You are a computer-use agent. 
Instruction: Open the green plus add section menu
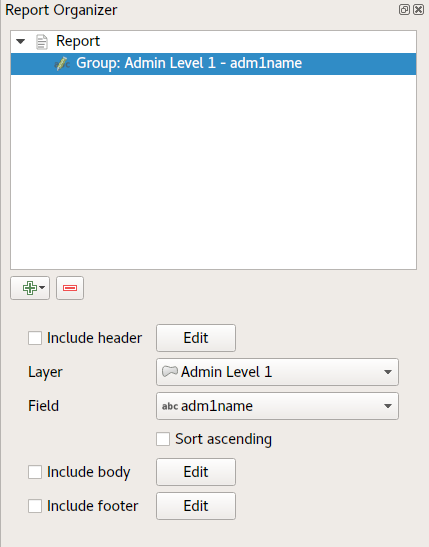tap(30, 288)
